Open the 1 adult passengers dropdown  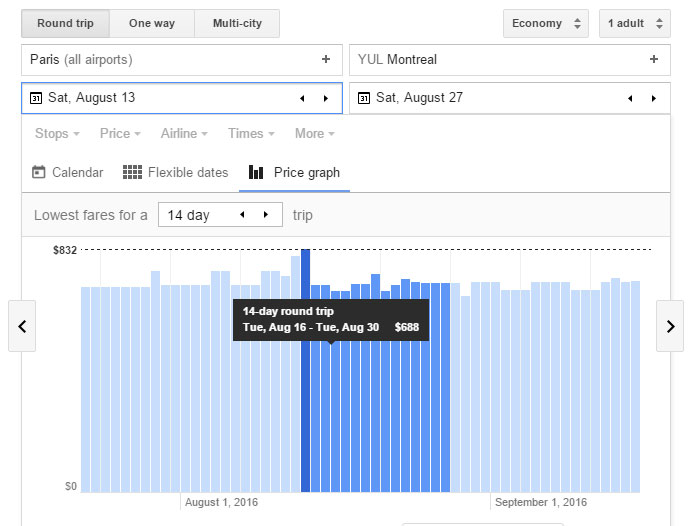pyautogui.click(x=635, y=24)
